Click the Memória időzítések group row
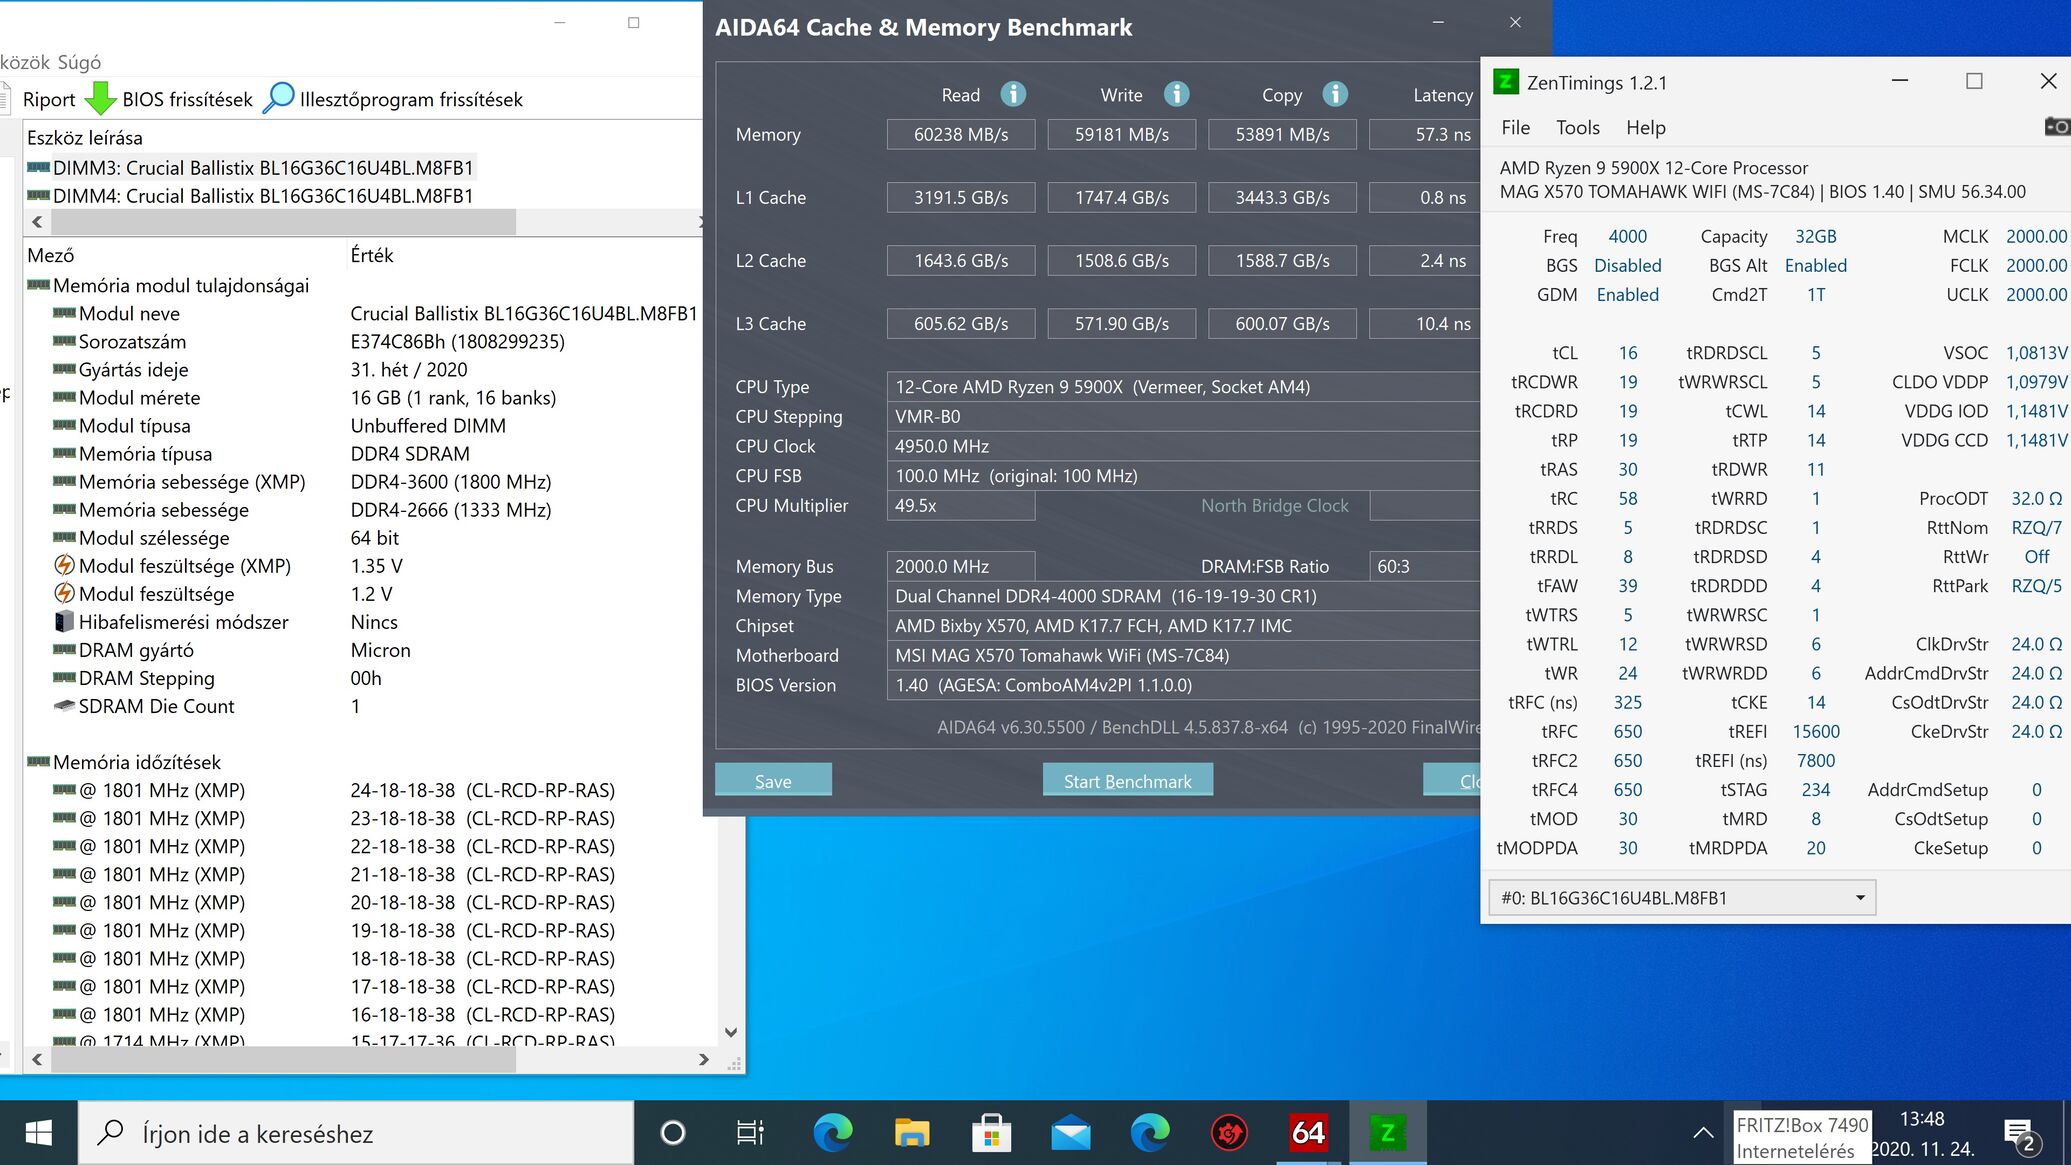Viewport: 2071px width, 1165px height. click(124, 761)
